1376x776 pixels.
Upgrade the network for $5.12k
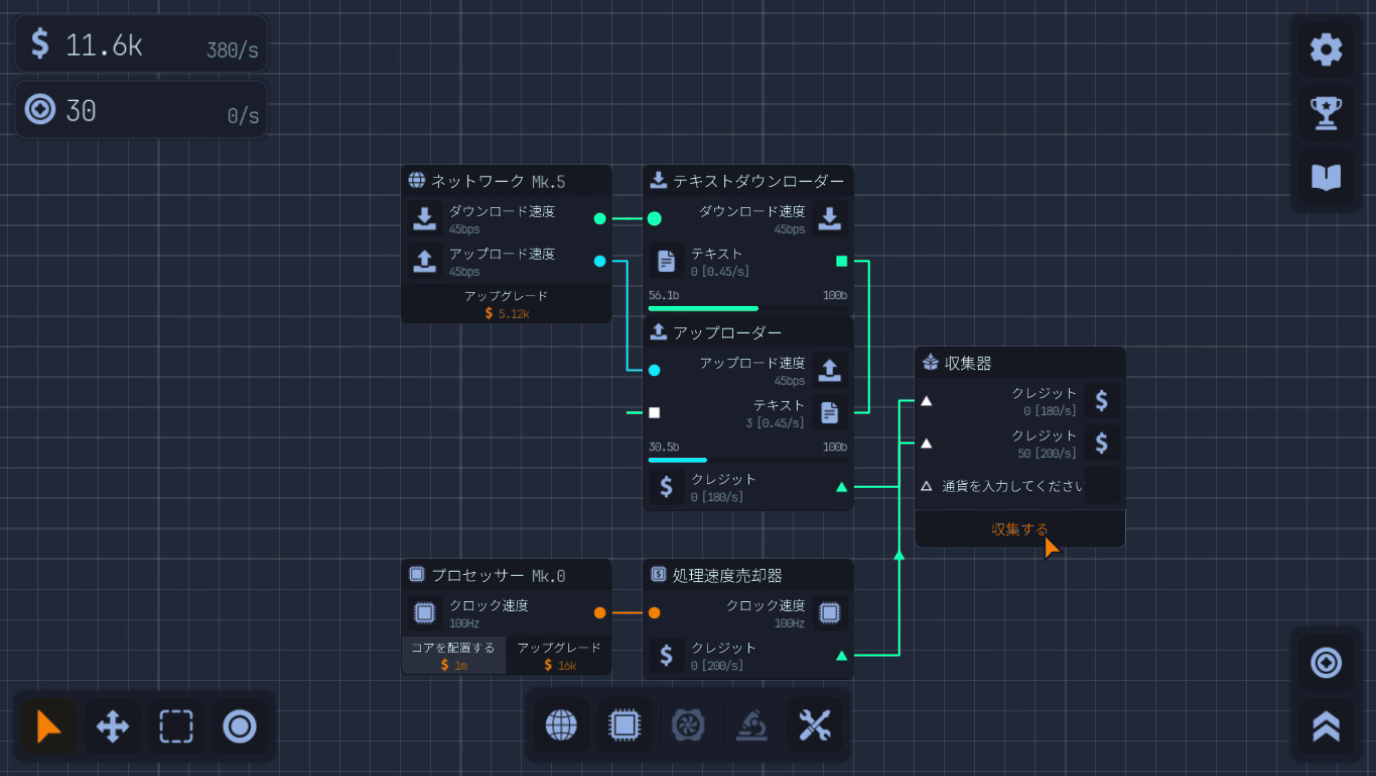(x=506, y=304)
